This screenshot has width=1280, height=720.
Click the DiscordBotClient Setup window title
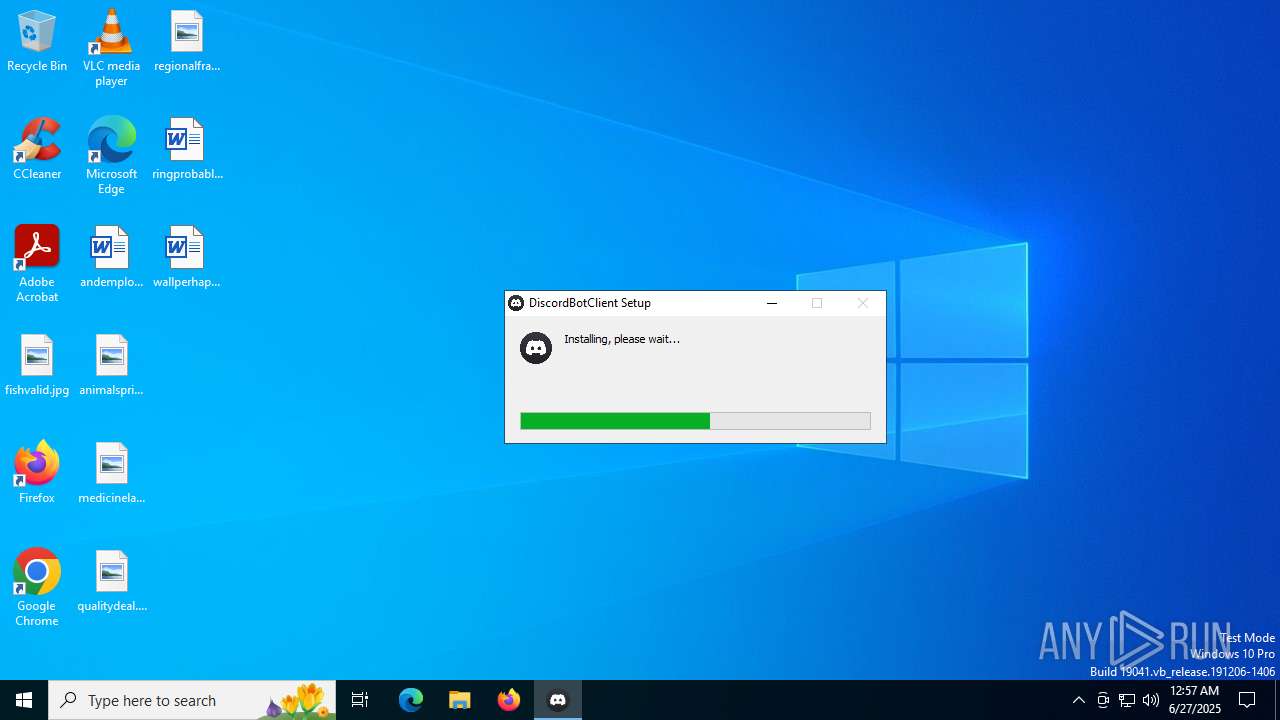tap(590, 303)
